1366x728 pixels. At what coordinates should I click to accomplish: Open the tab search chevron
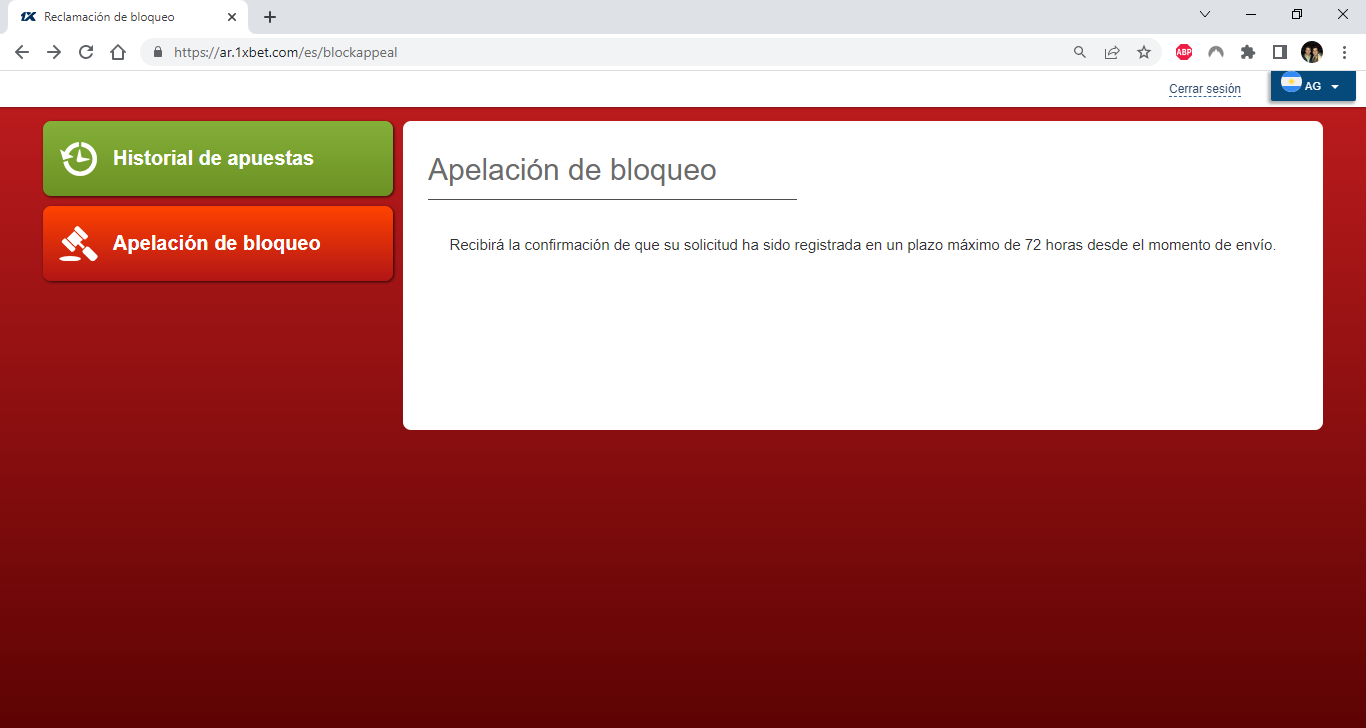click(1205, 14)
